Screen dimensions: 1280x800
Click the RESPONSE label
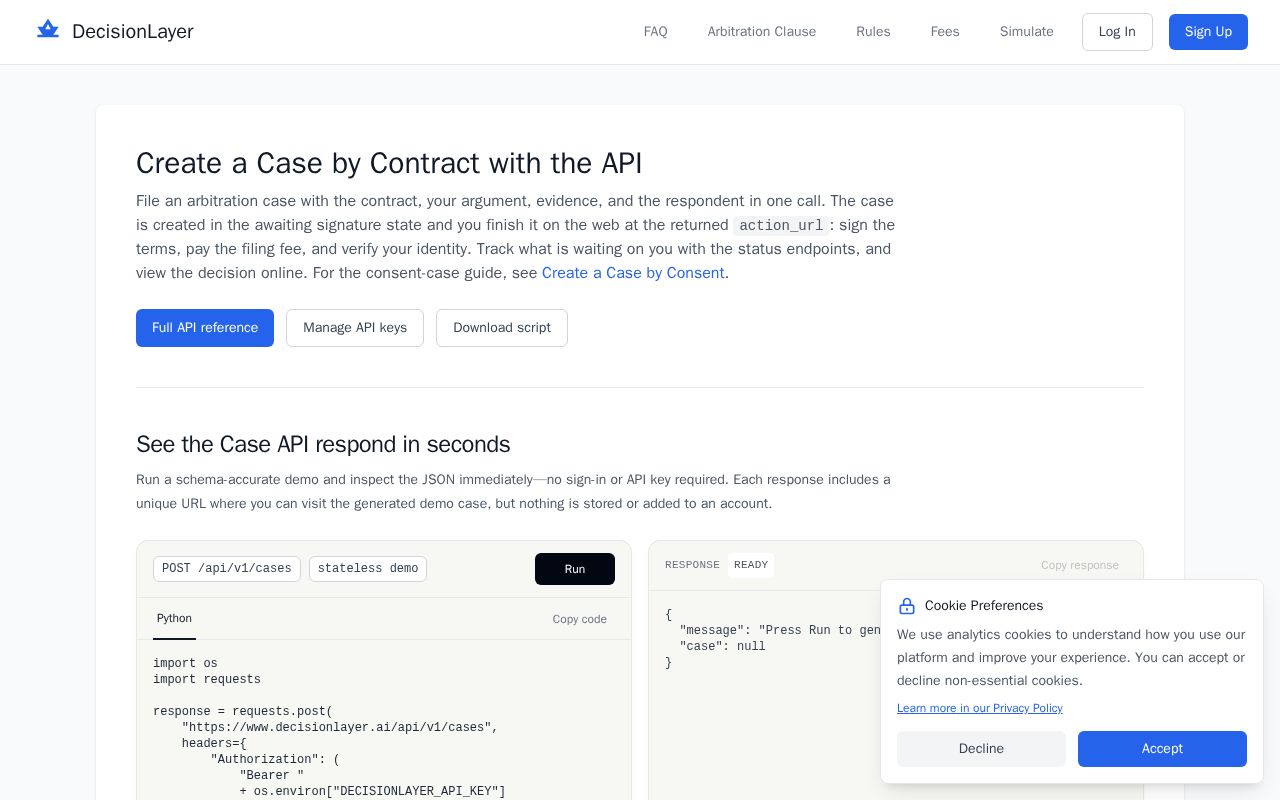(x=692, y=565)
